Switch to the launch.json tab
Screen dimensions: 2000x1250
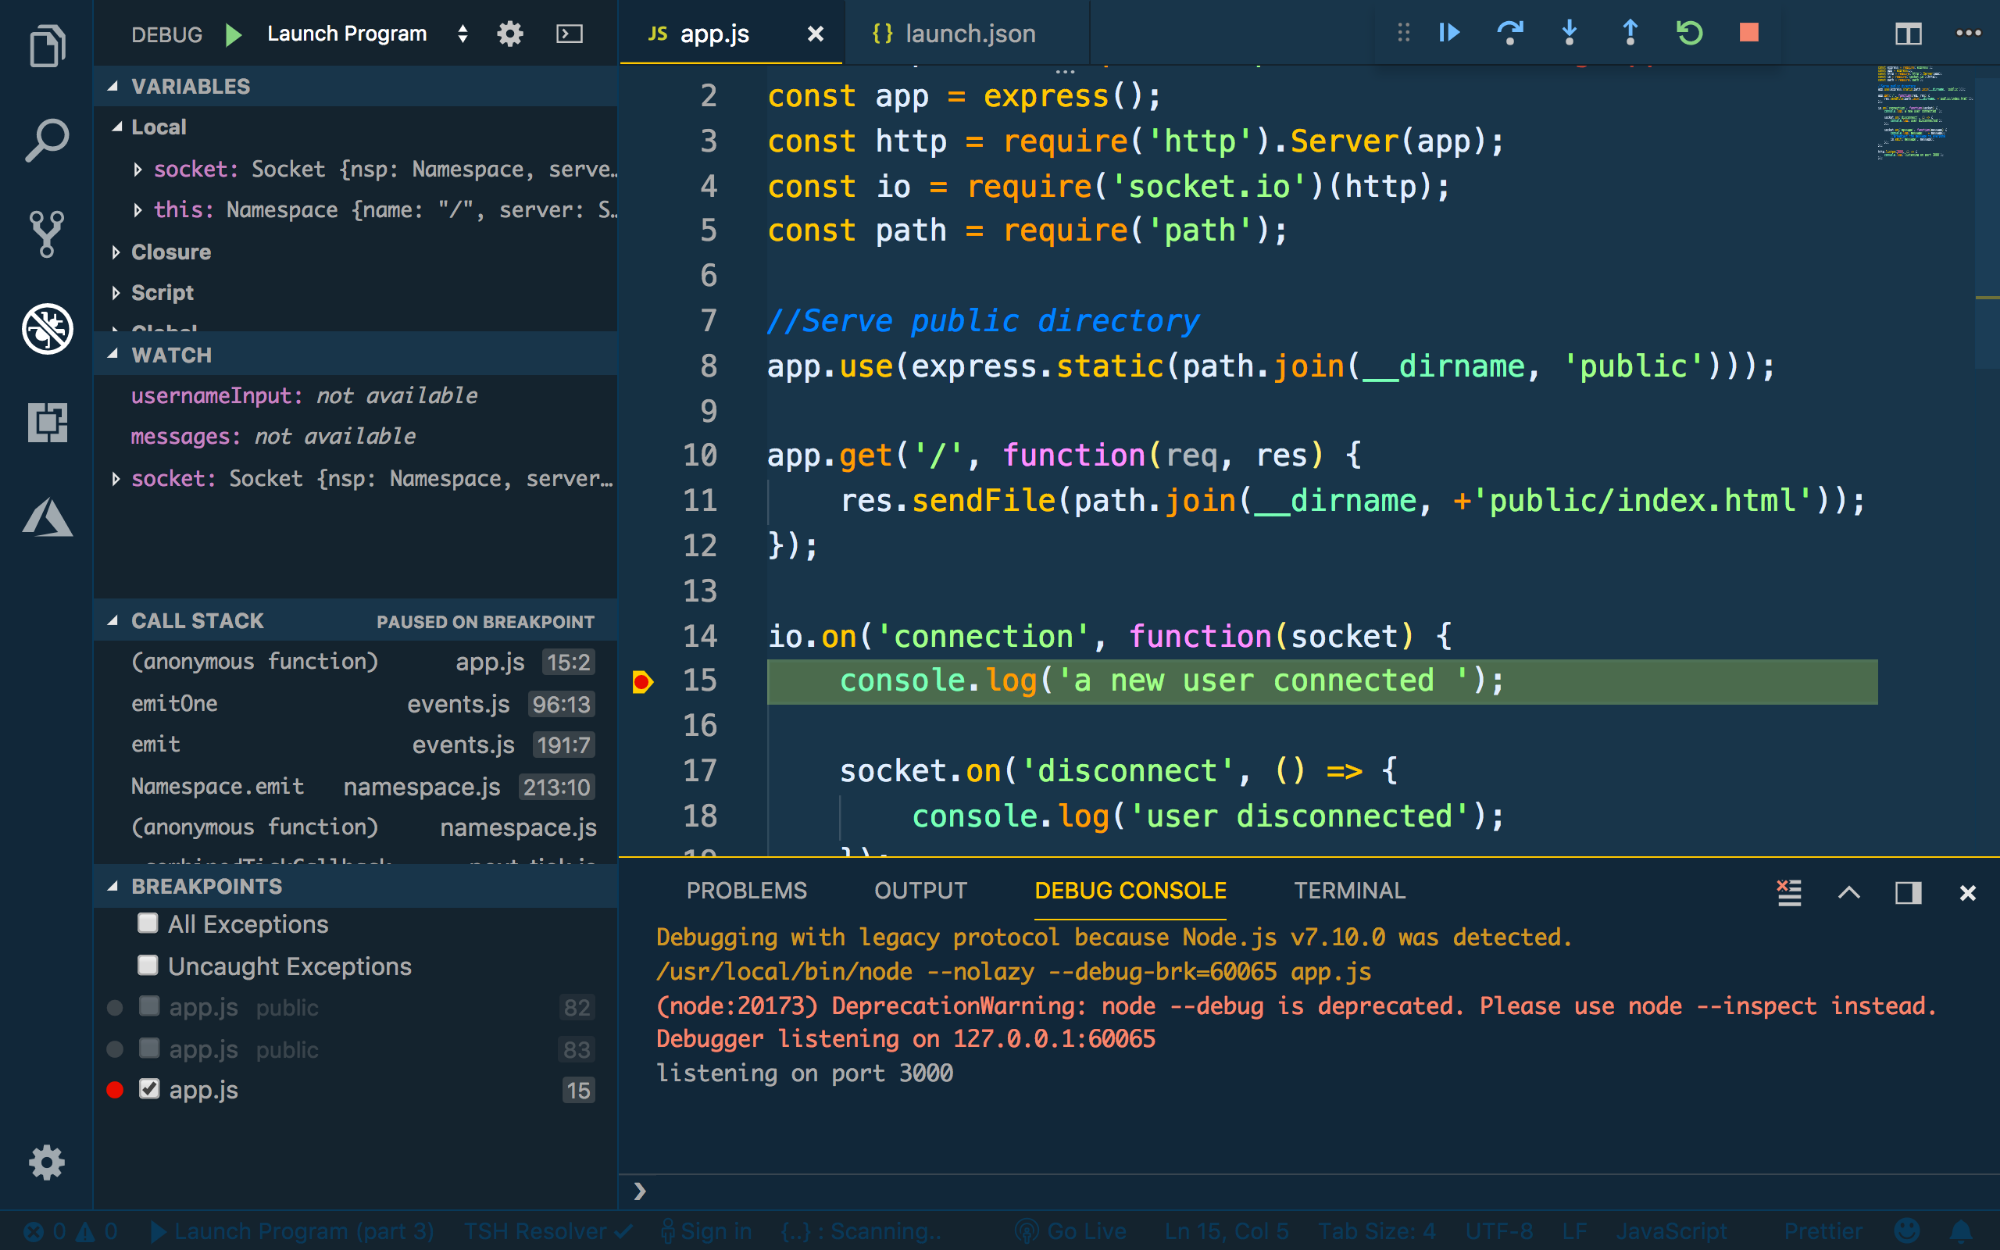[963, 33]
